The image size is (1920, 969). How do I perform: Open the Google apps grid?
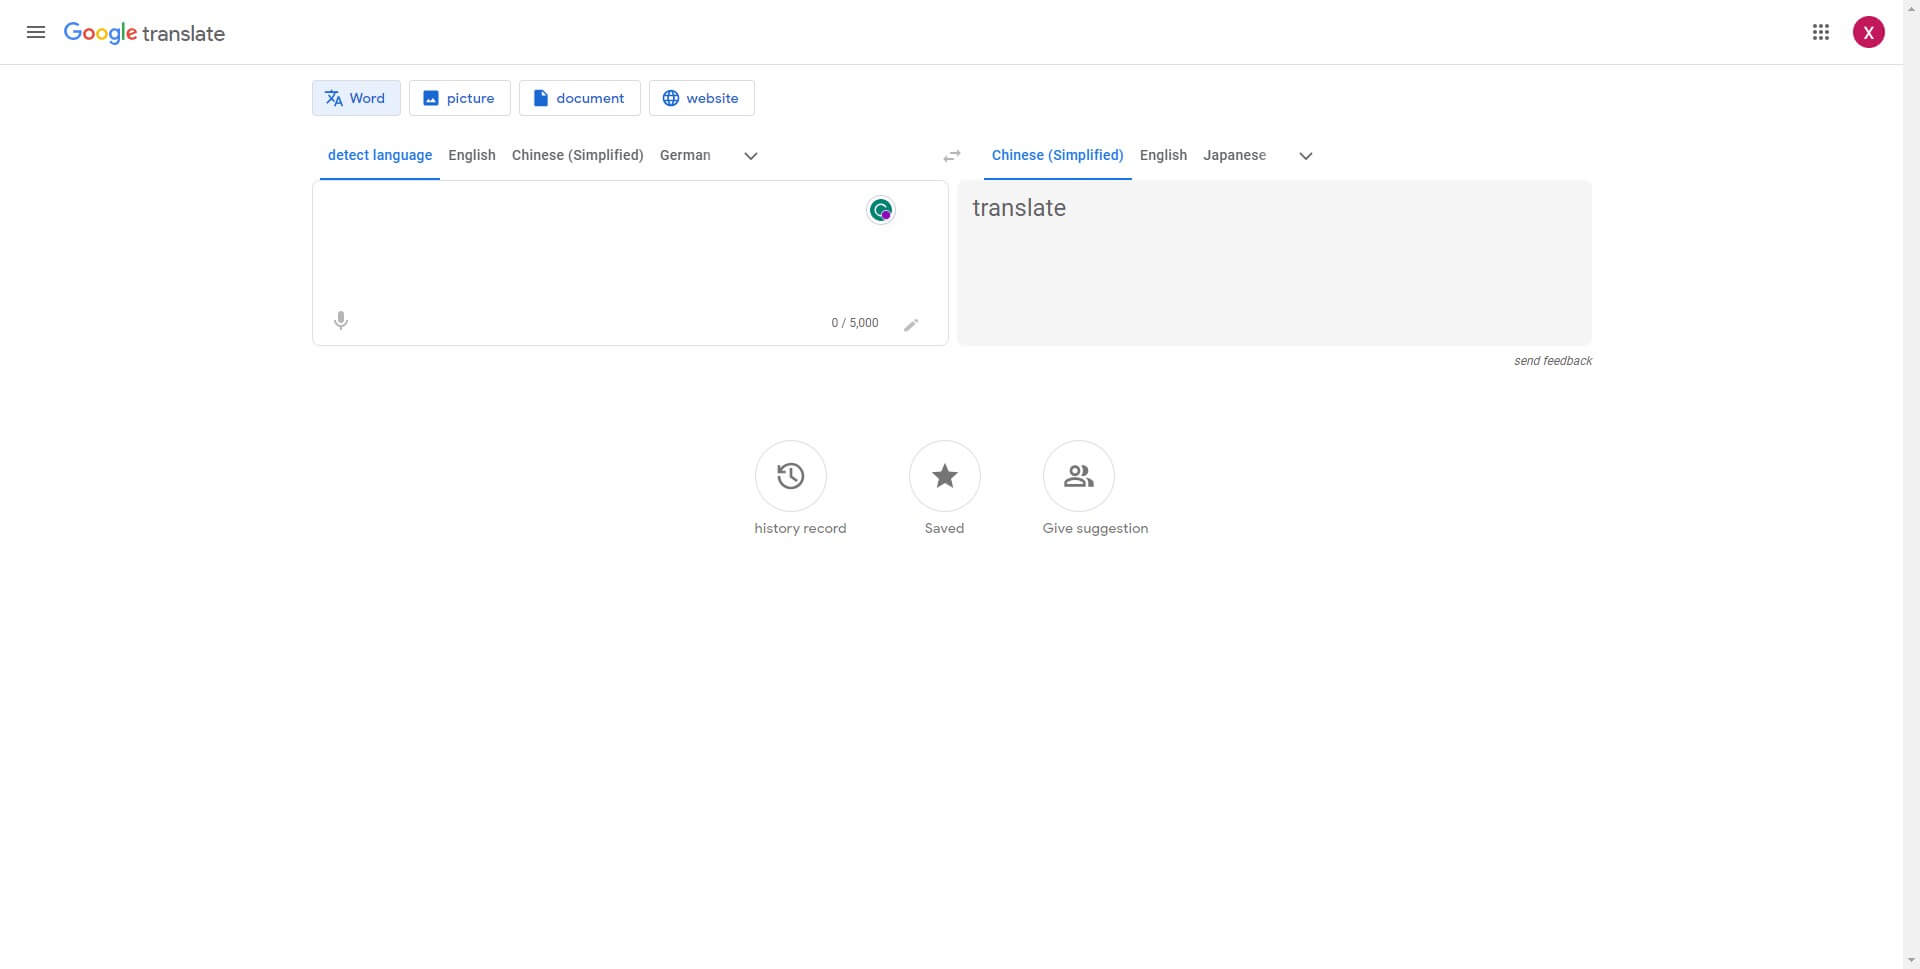tap(1821, 32)
